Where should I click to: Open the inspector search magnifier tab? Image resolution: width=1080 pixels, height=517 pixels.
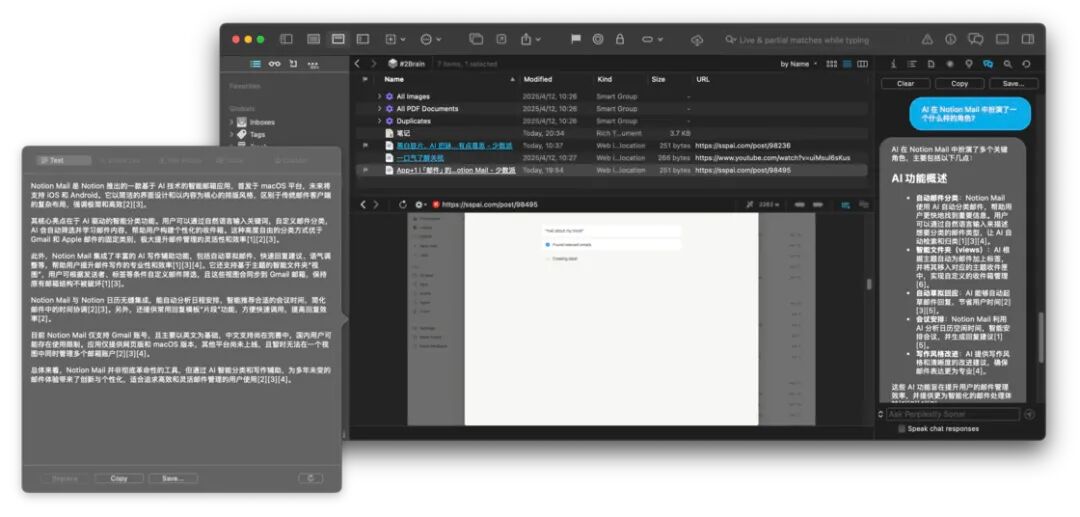[1007, 63]
